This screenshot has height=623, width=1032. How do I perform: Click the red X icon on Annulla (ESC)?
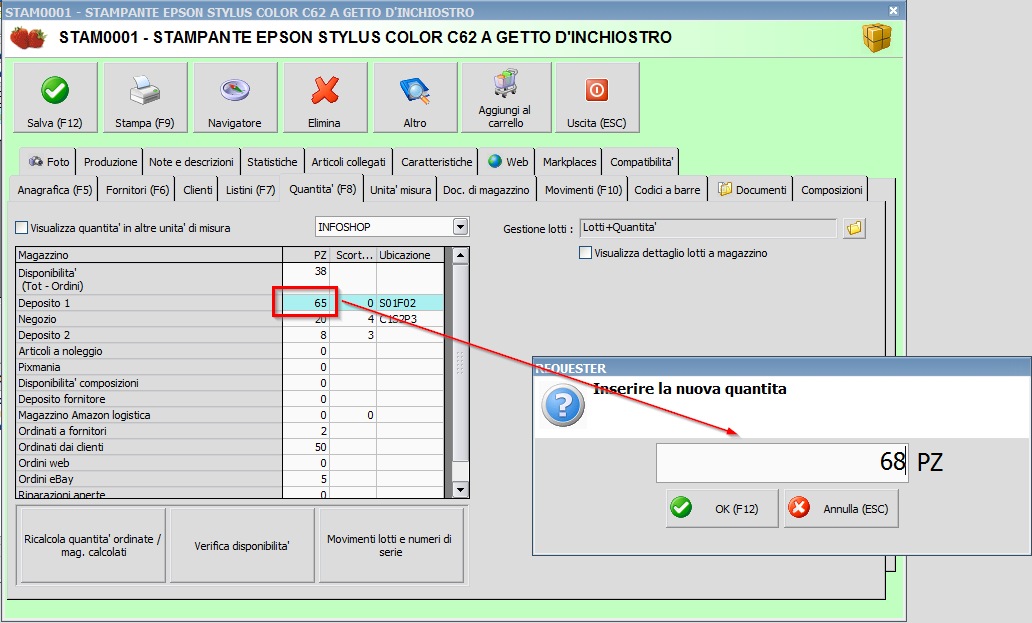coord(799,508)
